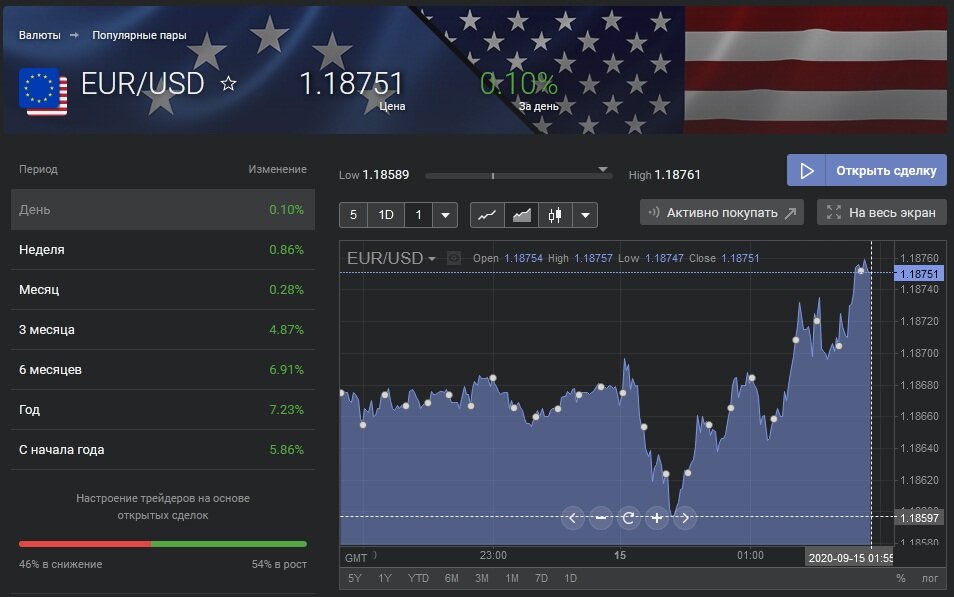Zoom out the chart with minus
The image size is (954, 597).
601,517
